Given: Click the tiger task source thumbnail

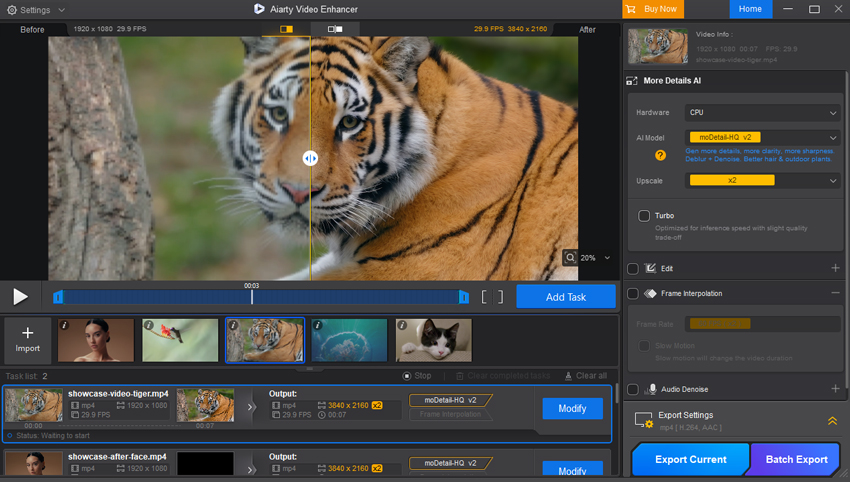Looking at the screenshot, I should click(x=34, y=405).
